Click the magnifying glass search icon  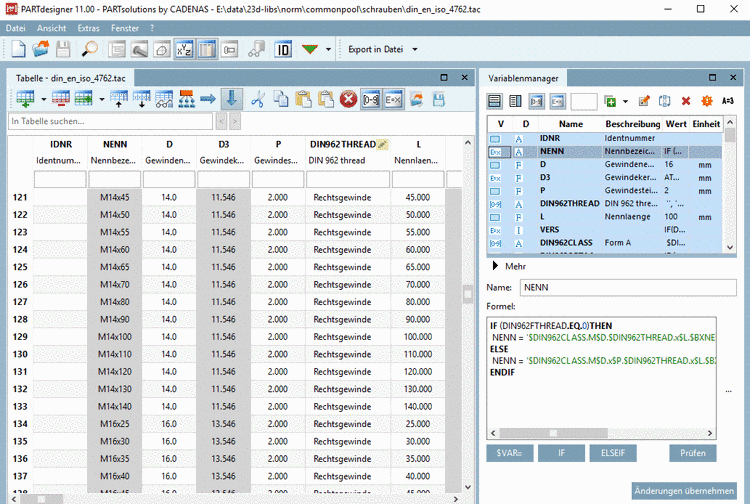coord(89,49)
